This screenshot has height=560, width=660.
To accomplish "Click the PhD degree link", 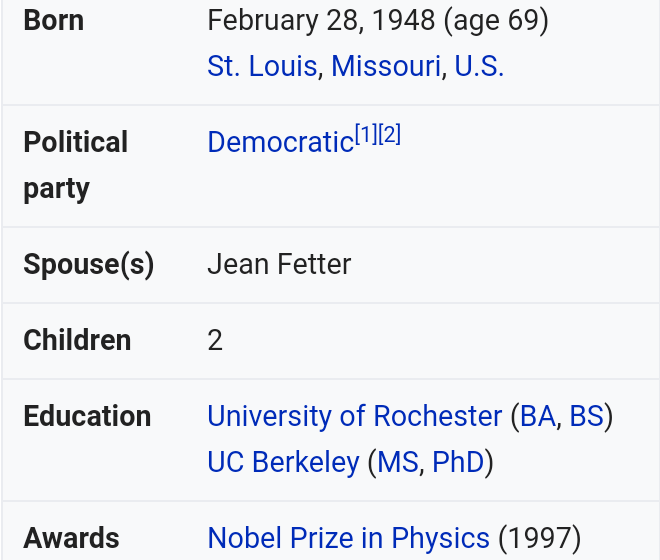I will (458, 462).
